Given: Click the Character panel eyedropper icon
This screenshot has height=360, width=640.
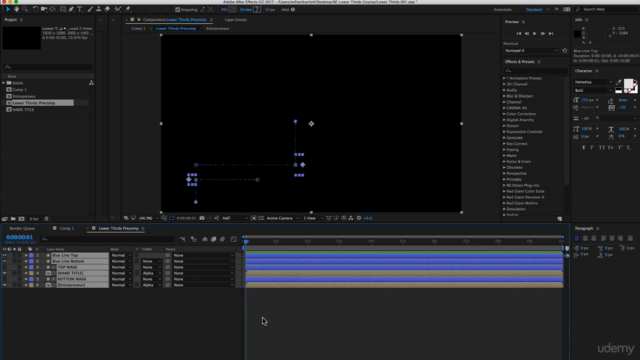Looking at the screenshot, I should [619, 82].
